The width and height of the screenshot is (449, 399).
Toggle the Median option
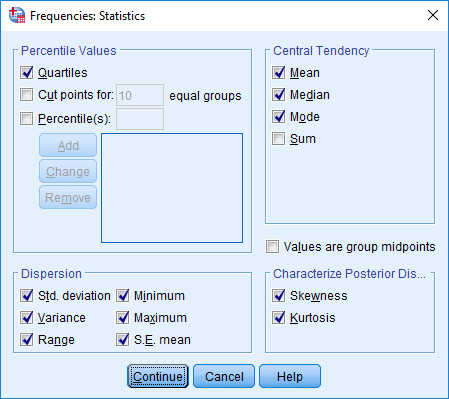coord(279,95)
